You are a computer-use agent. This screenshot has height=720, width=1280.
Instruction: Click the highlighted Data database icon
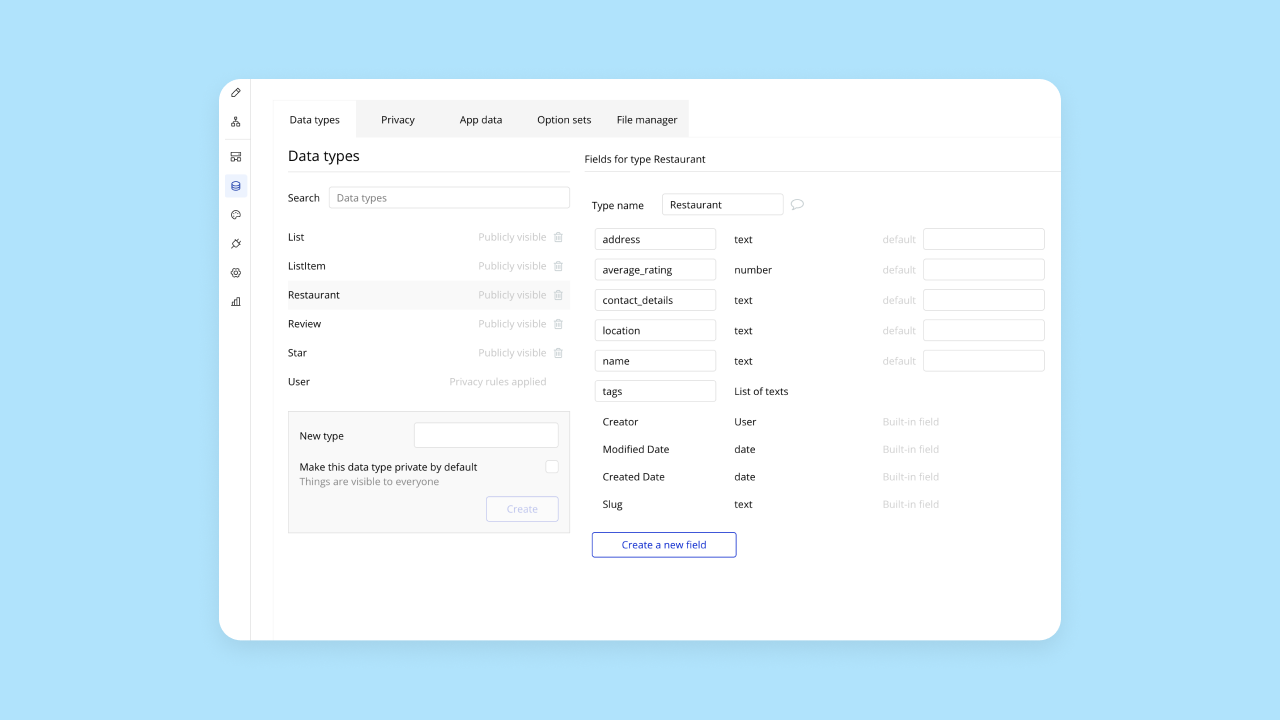click(x=235, y=186)
